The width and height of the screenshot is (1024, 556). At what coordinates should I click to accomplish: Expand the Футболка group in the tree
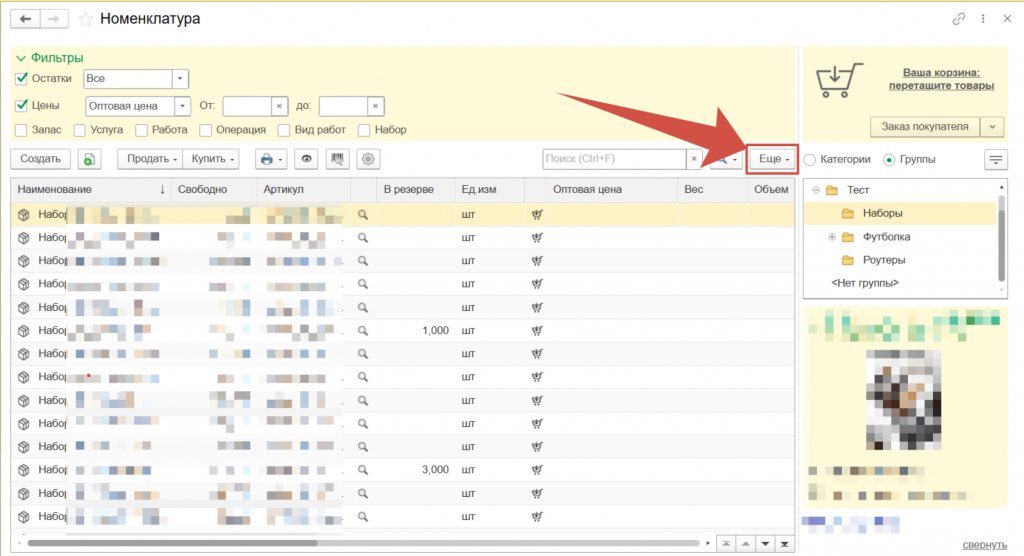[x=832, y=237]
